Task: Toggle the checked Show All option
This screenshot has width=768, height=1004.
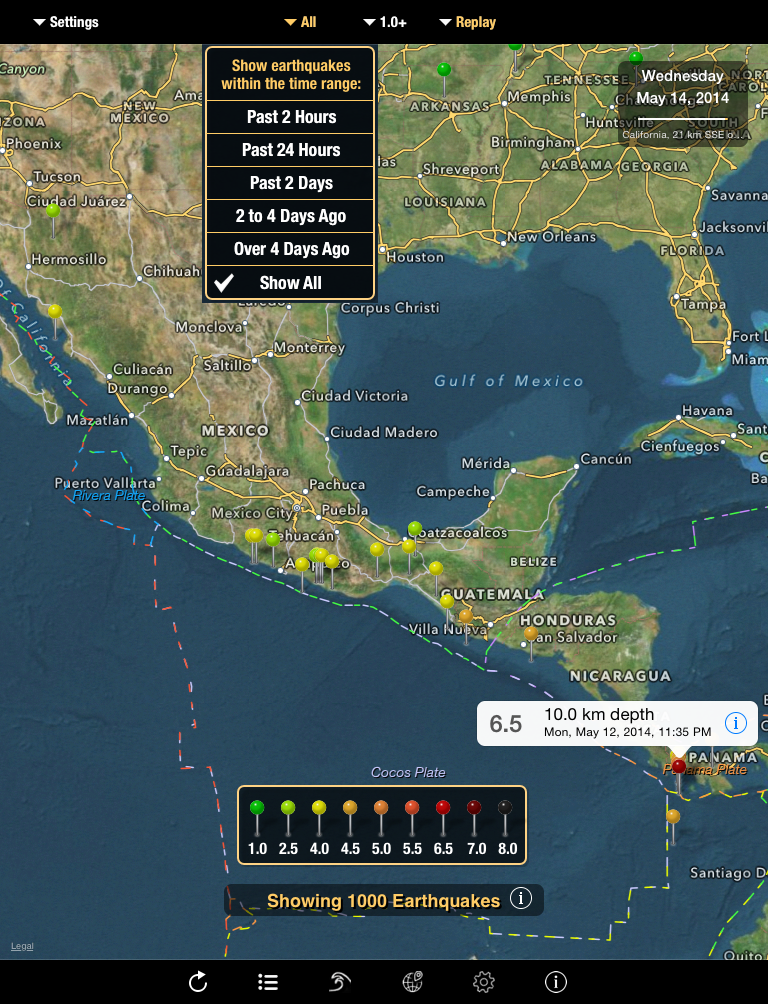Action: click(290, 282)
